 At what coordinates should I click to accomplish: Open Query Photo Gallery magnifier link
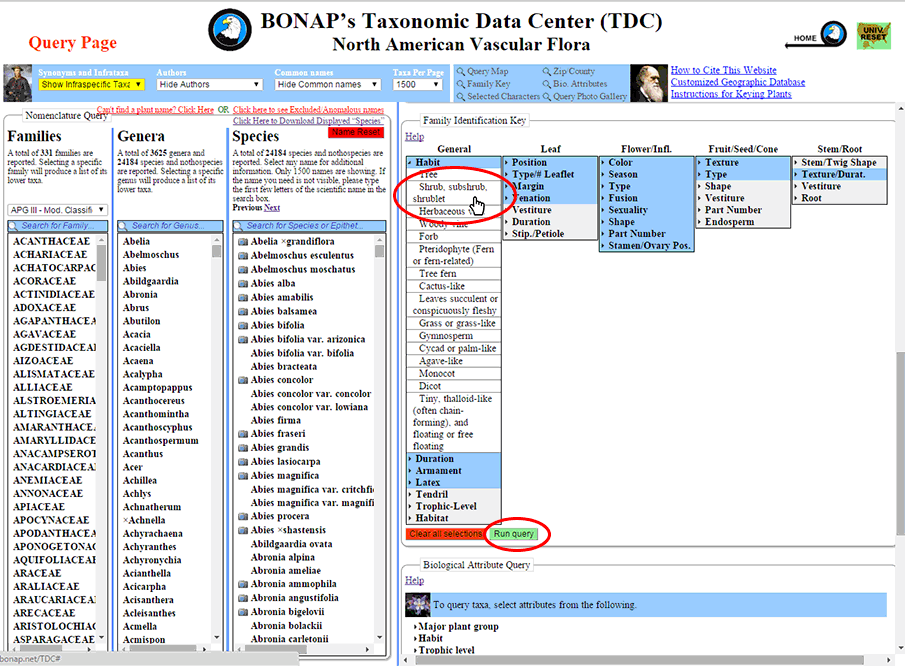[585, 96]
